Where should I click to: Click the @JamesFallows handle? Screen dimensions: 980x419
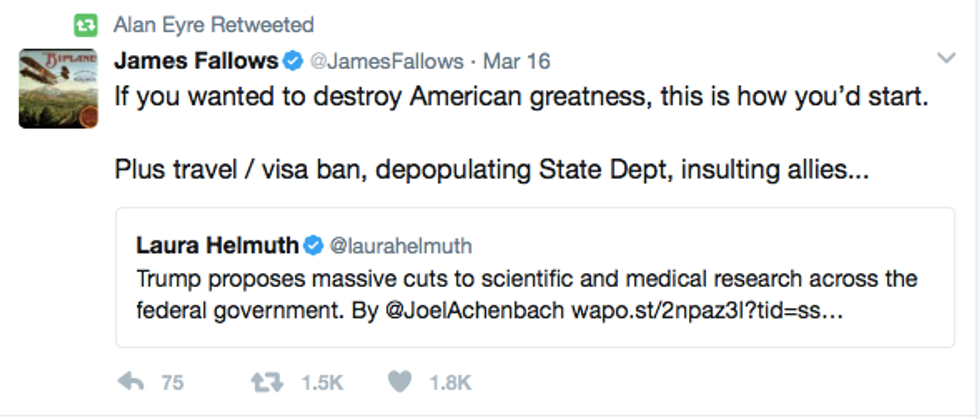(x=387, y=61)
